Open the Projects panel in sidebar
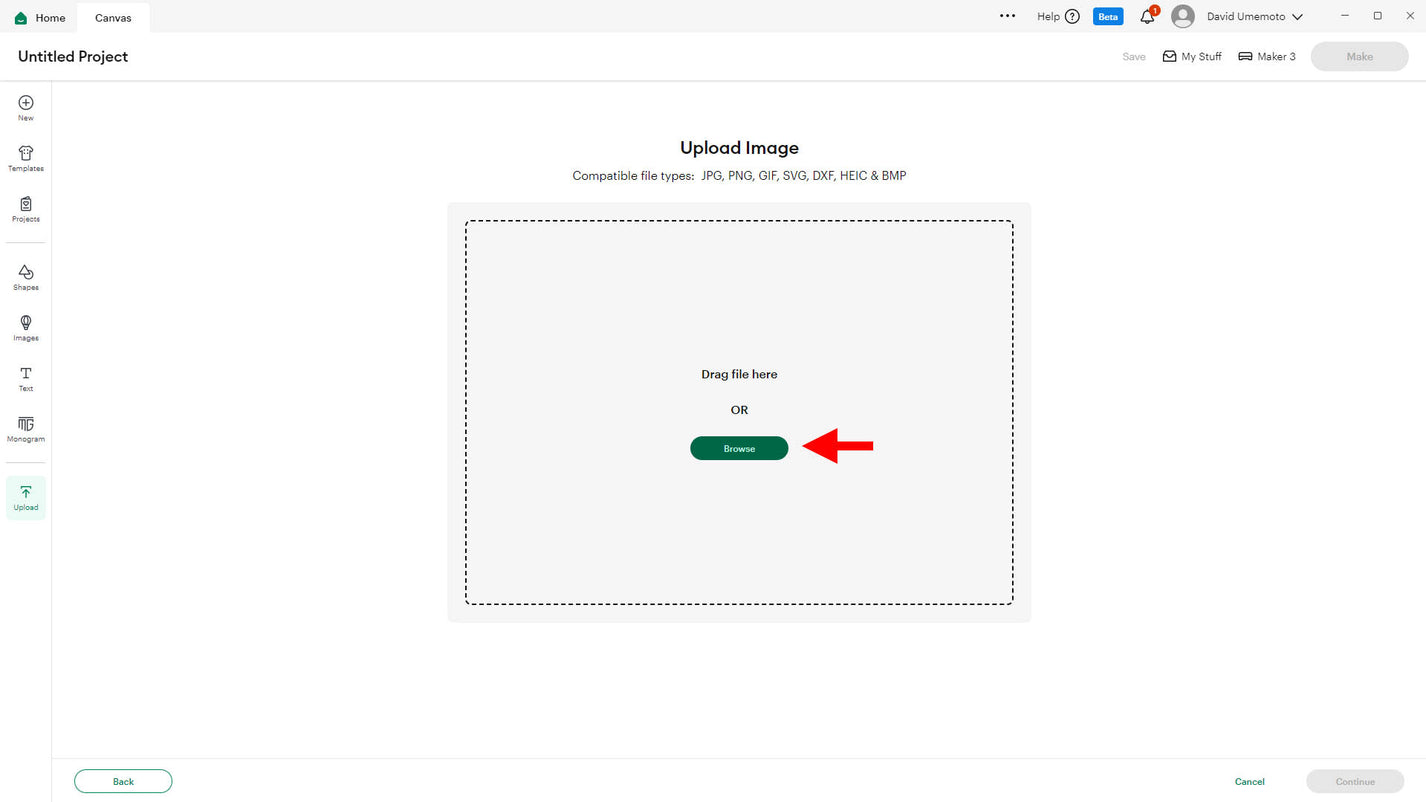This screenshot has height=802, width=1426. [26, 209]
